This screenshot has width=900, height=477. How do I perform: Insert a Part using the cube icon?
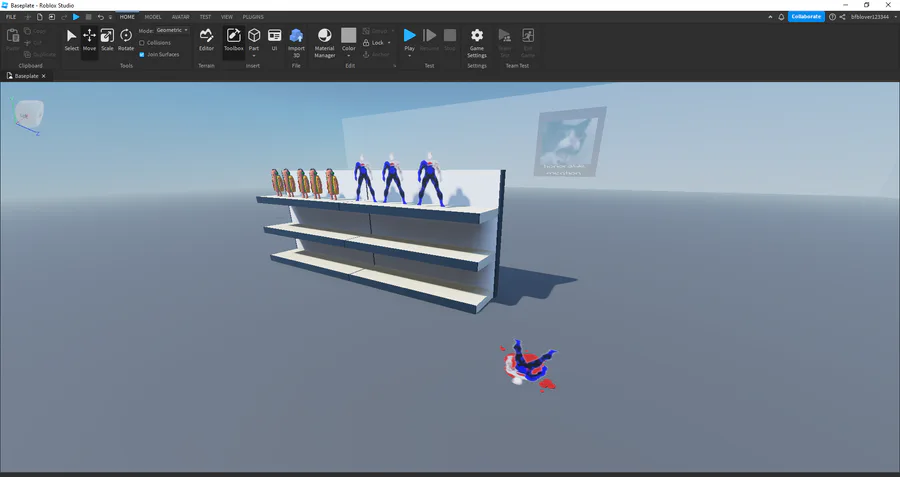[254, 36]
